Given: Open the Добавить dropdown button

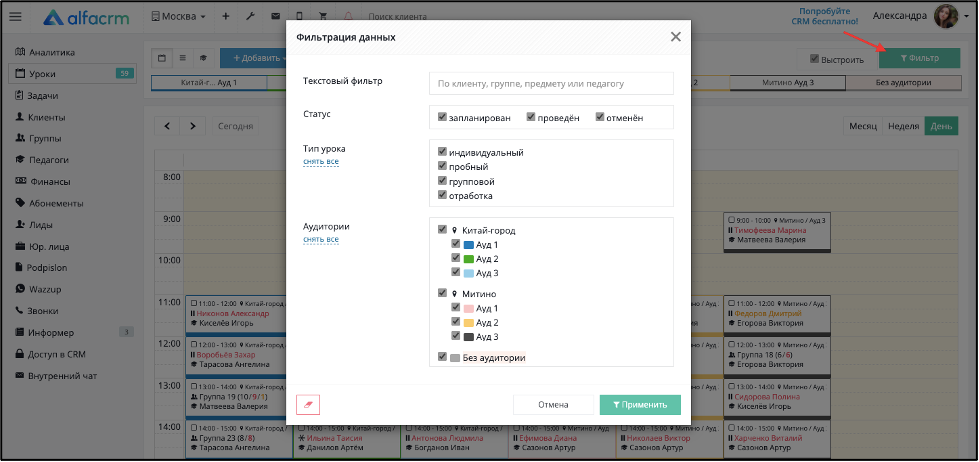Looking at the screenshot, I should [253, 58].
